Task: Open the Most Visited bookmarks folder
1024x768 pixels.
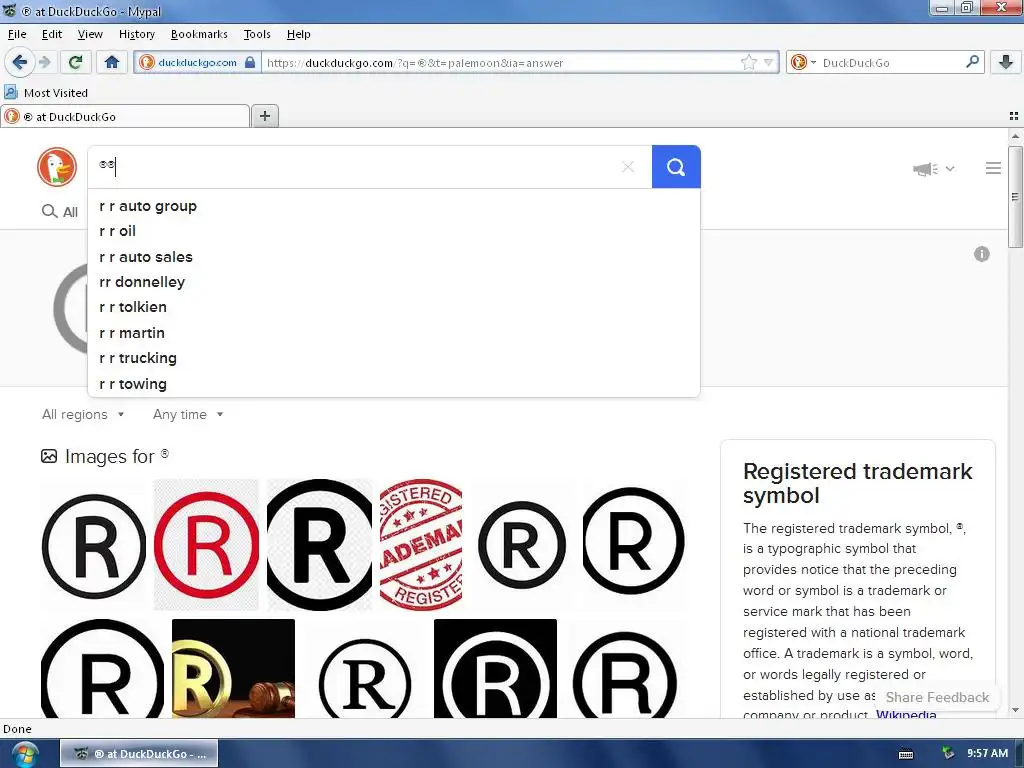Action: coord(46,93)
